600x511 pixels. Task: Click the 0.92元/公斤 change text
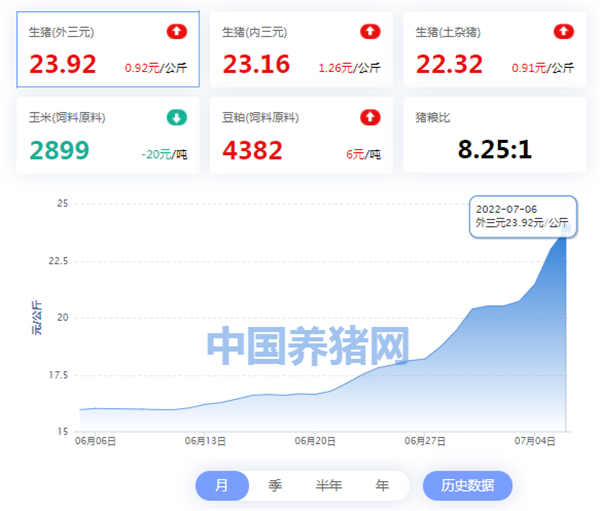[x=156, y=68]
